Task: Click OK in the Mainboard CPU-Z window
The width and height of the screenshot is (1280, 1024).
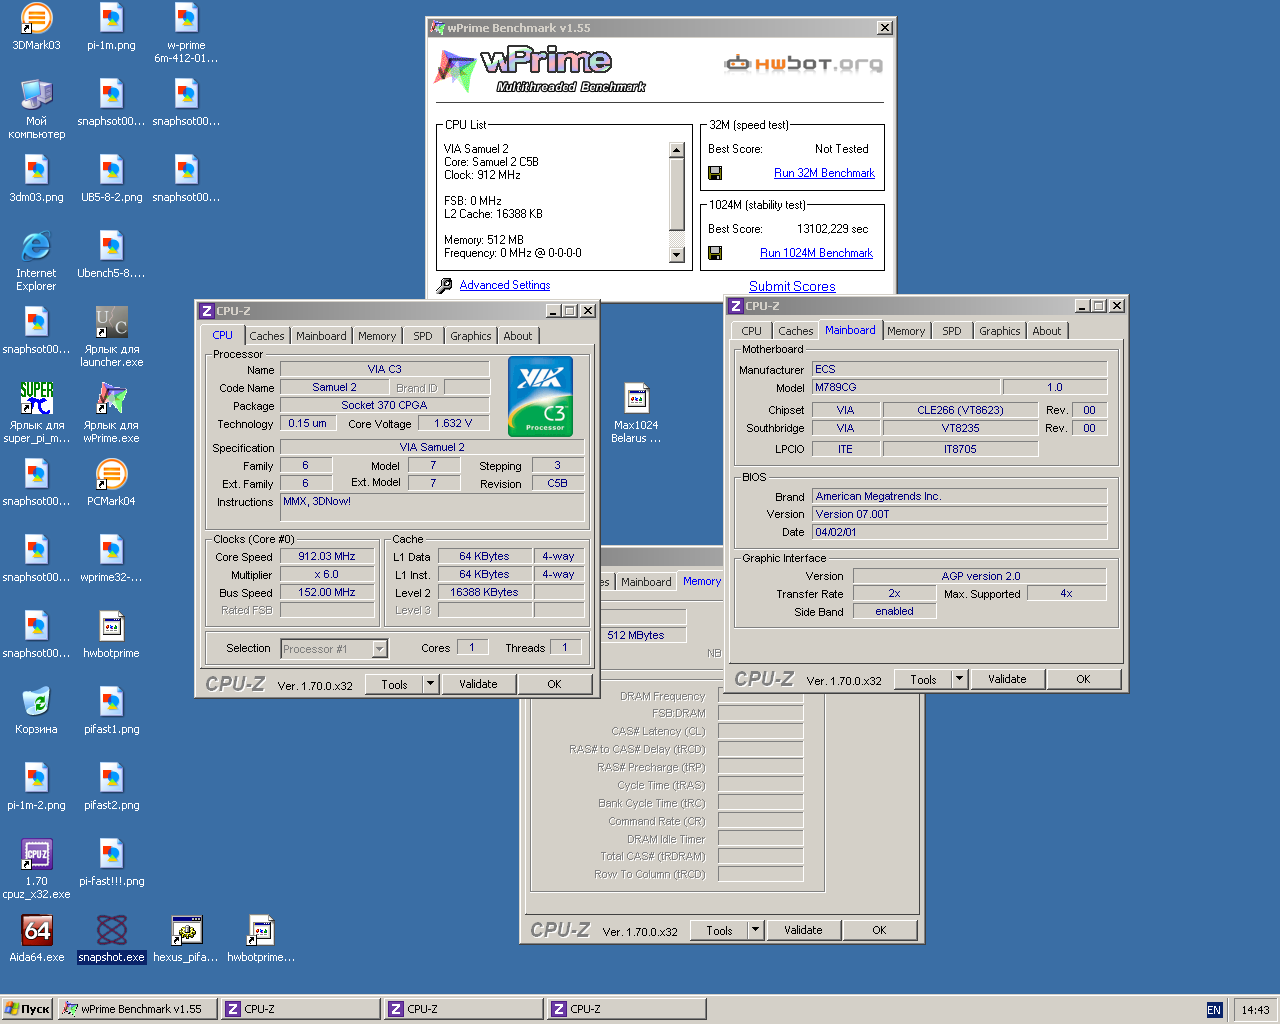Action: [x=1083, y=679]
